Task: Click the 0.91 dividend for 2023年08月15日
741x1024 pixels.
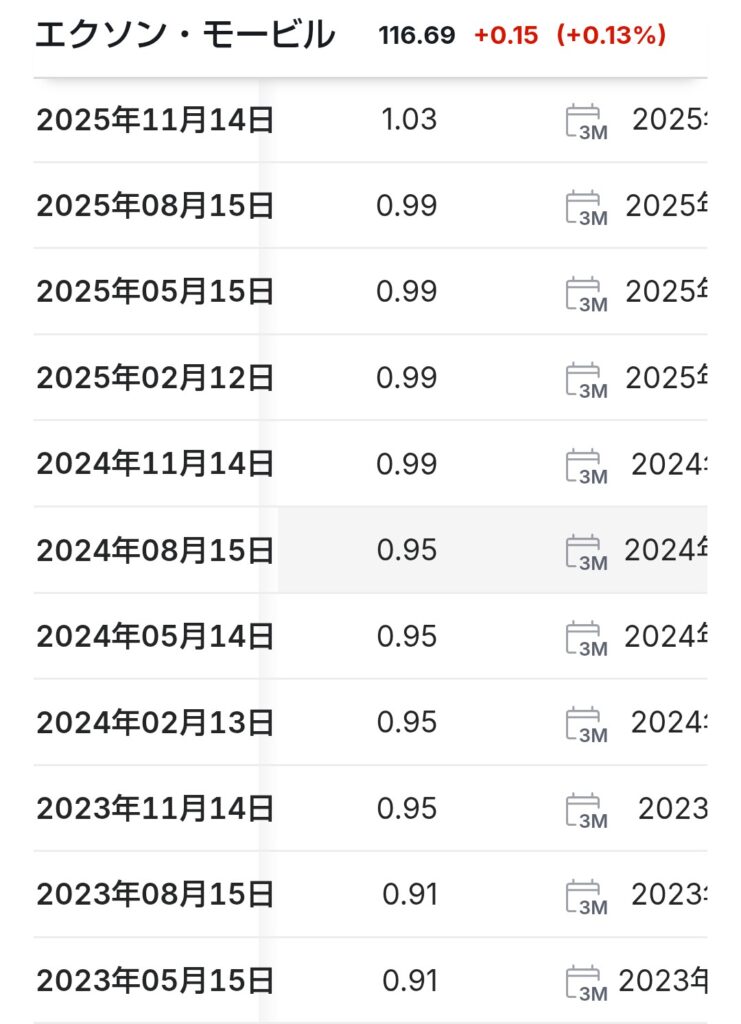Action: pos(409,894)
